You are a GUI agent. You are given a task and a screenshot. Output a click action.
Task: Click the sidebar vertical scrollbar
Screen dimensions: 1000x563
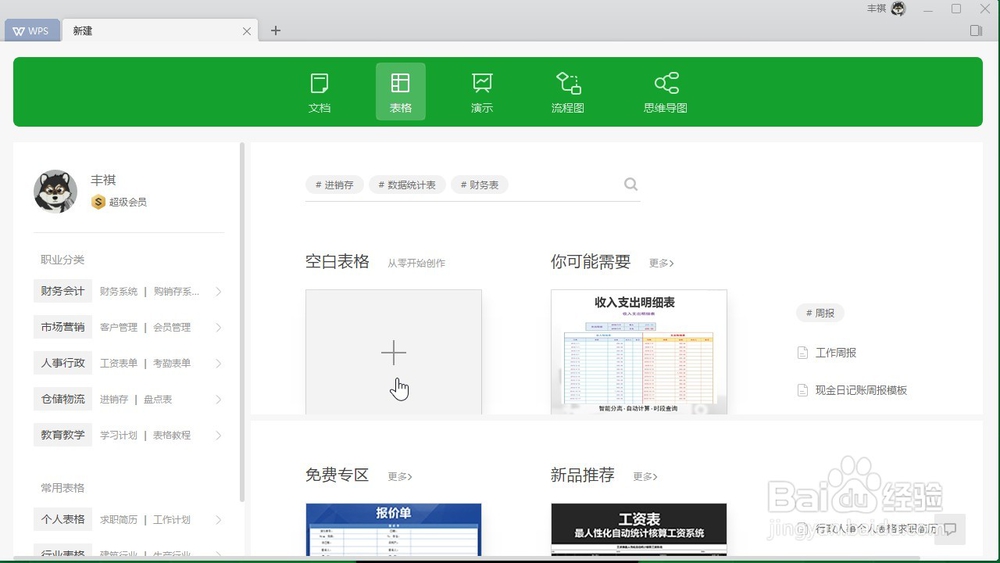242,322
